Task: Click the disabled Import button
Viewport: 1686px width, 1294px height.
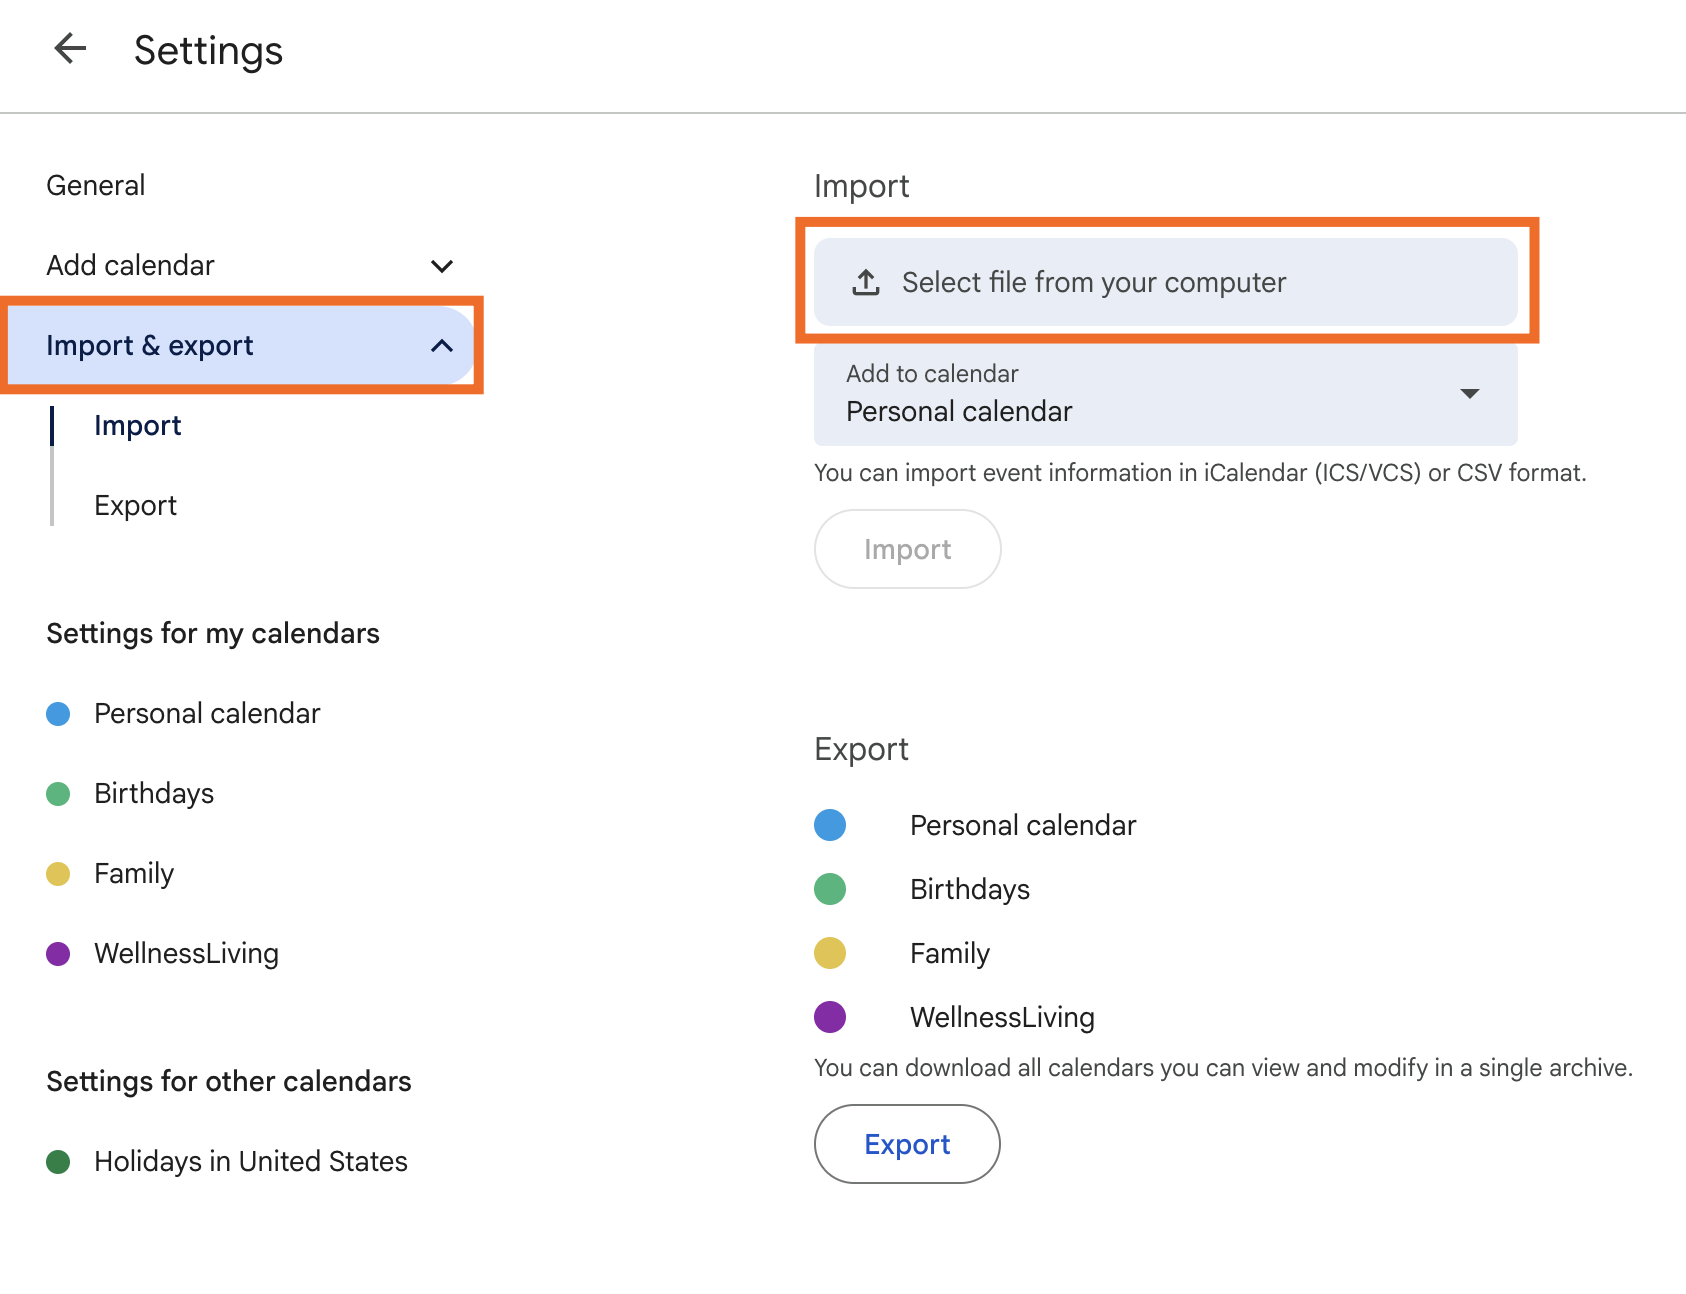Action: tap(906, 548)
